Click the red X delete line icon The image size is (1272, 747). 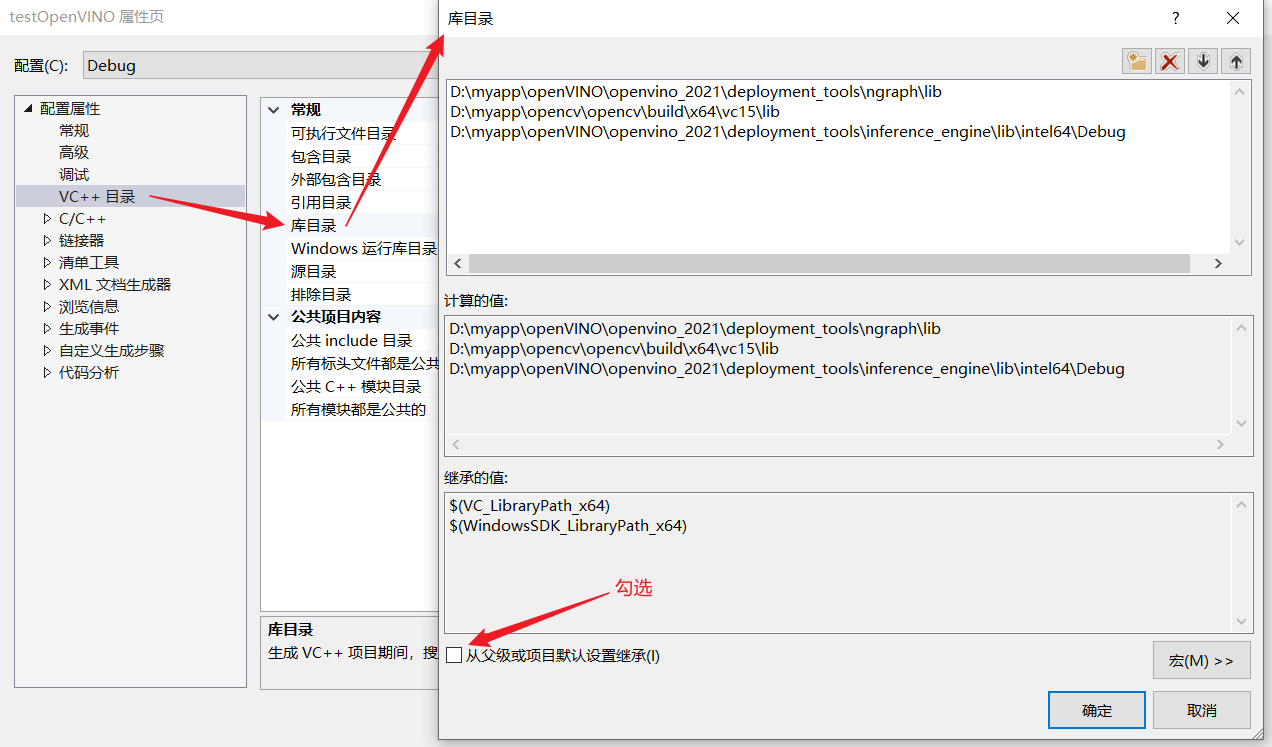click(x=1170, y=61)
